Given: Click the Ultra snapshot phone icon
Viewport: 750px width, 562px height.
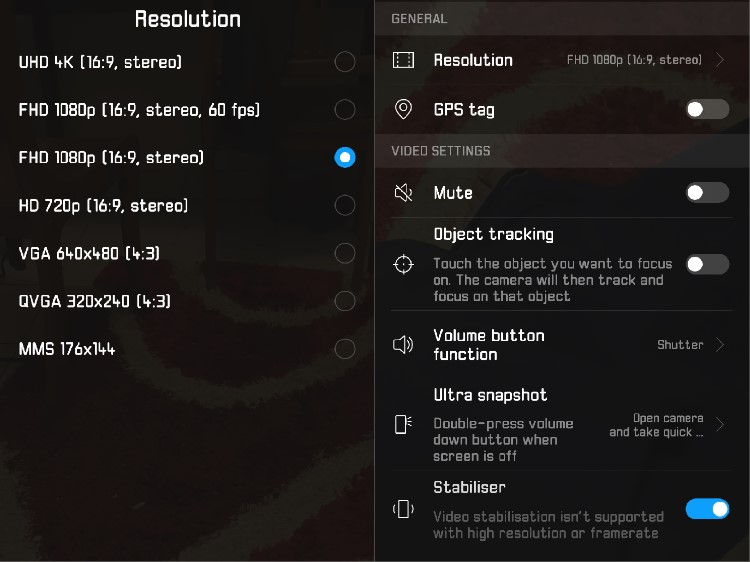Looking at the screenshot, I should point(403,424).
